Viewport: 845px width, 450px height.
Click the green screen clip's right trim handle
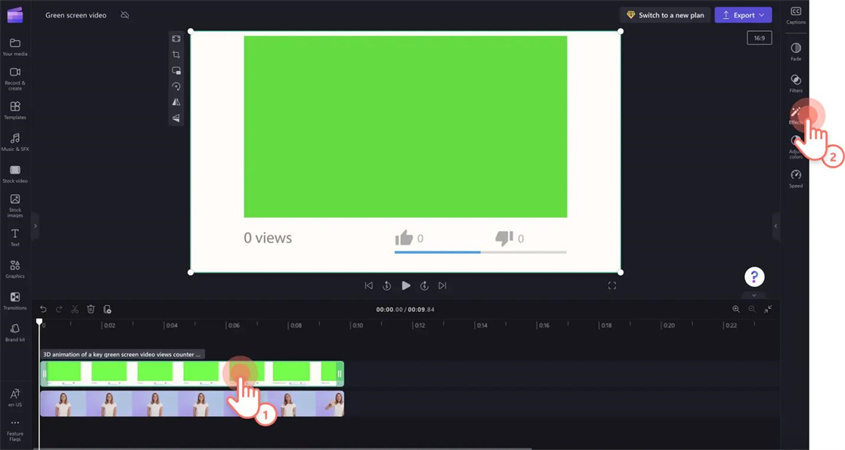[x=340, y=373]
